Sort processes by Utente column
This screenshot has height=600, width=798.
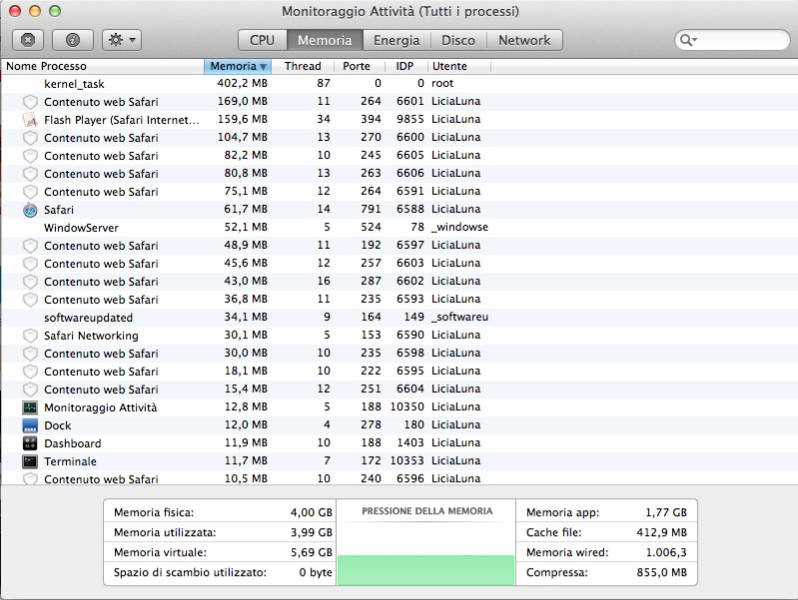coord(459,66)
